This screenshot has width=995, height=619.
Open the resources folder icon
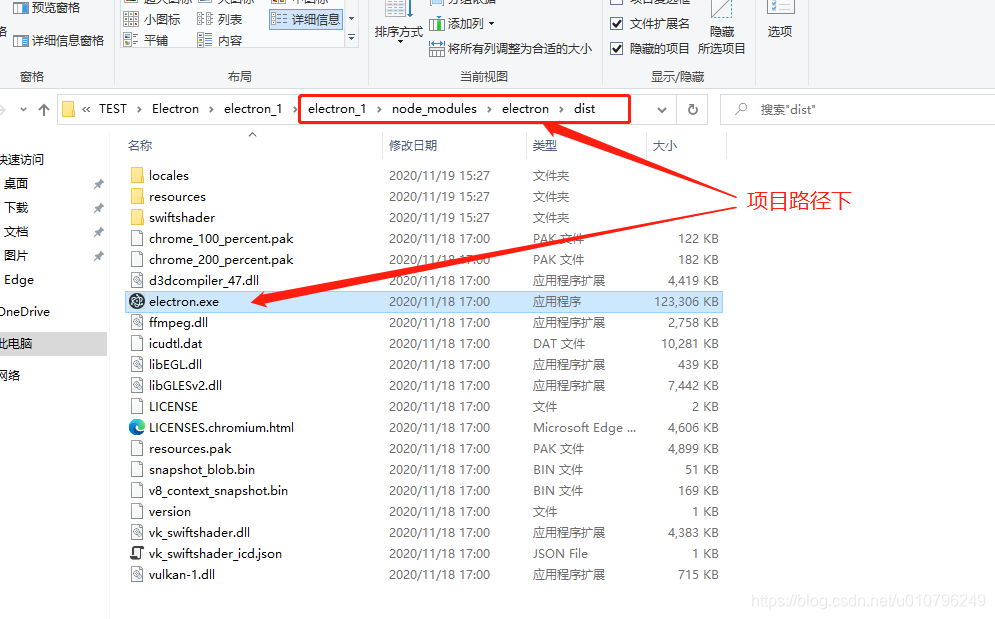(x=136, y=196)
